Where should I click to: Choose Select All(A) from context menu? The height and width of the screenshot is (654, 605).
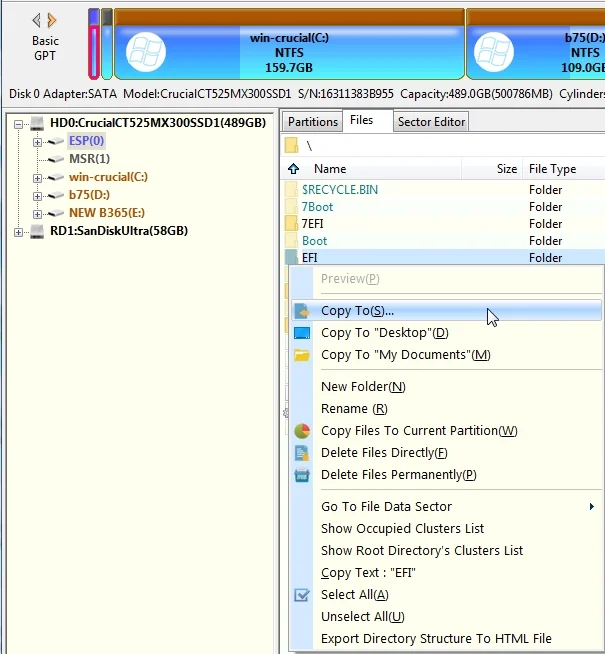(446, 595)
